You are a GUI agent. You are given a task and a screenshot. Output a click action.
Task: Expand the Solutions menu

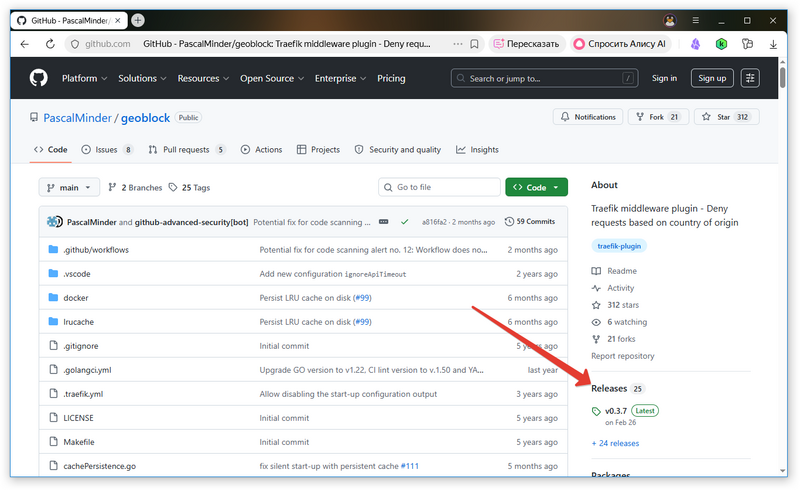coord(142,78)
